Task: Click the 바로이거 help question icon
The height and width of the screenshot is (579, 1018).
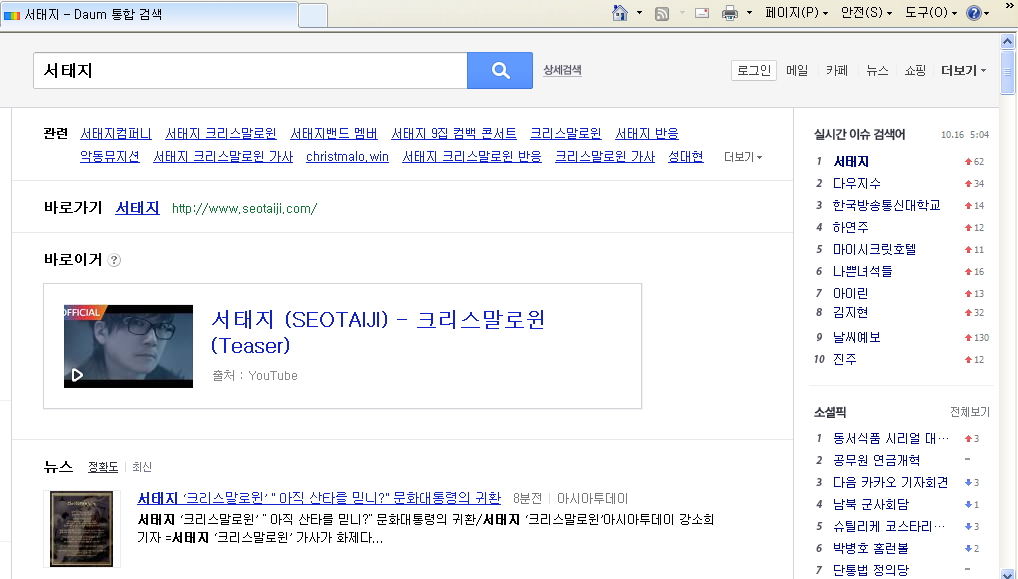Action: (x=114, y=260)
